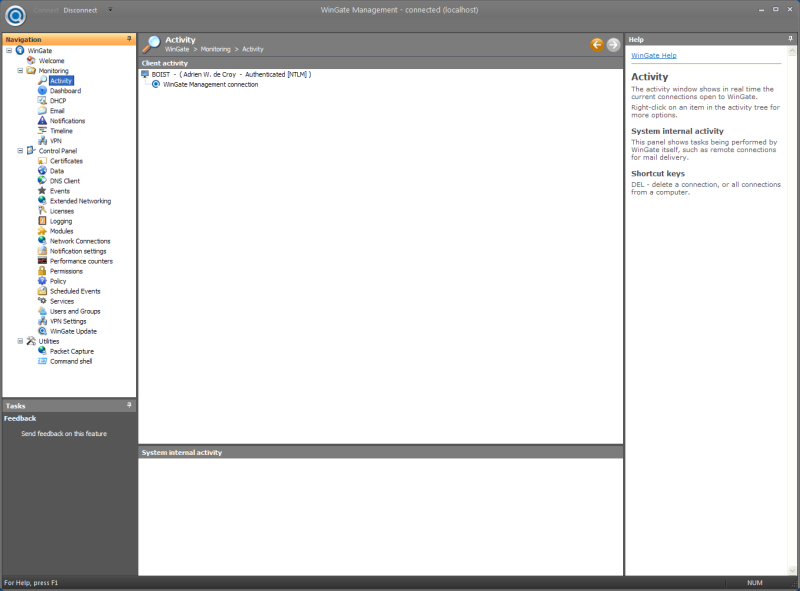The image size is (800, 591).
Task: Open the Packet Capture icon under Utilities
Action: [42, 351]
